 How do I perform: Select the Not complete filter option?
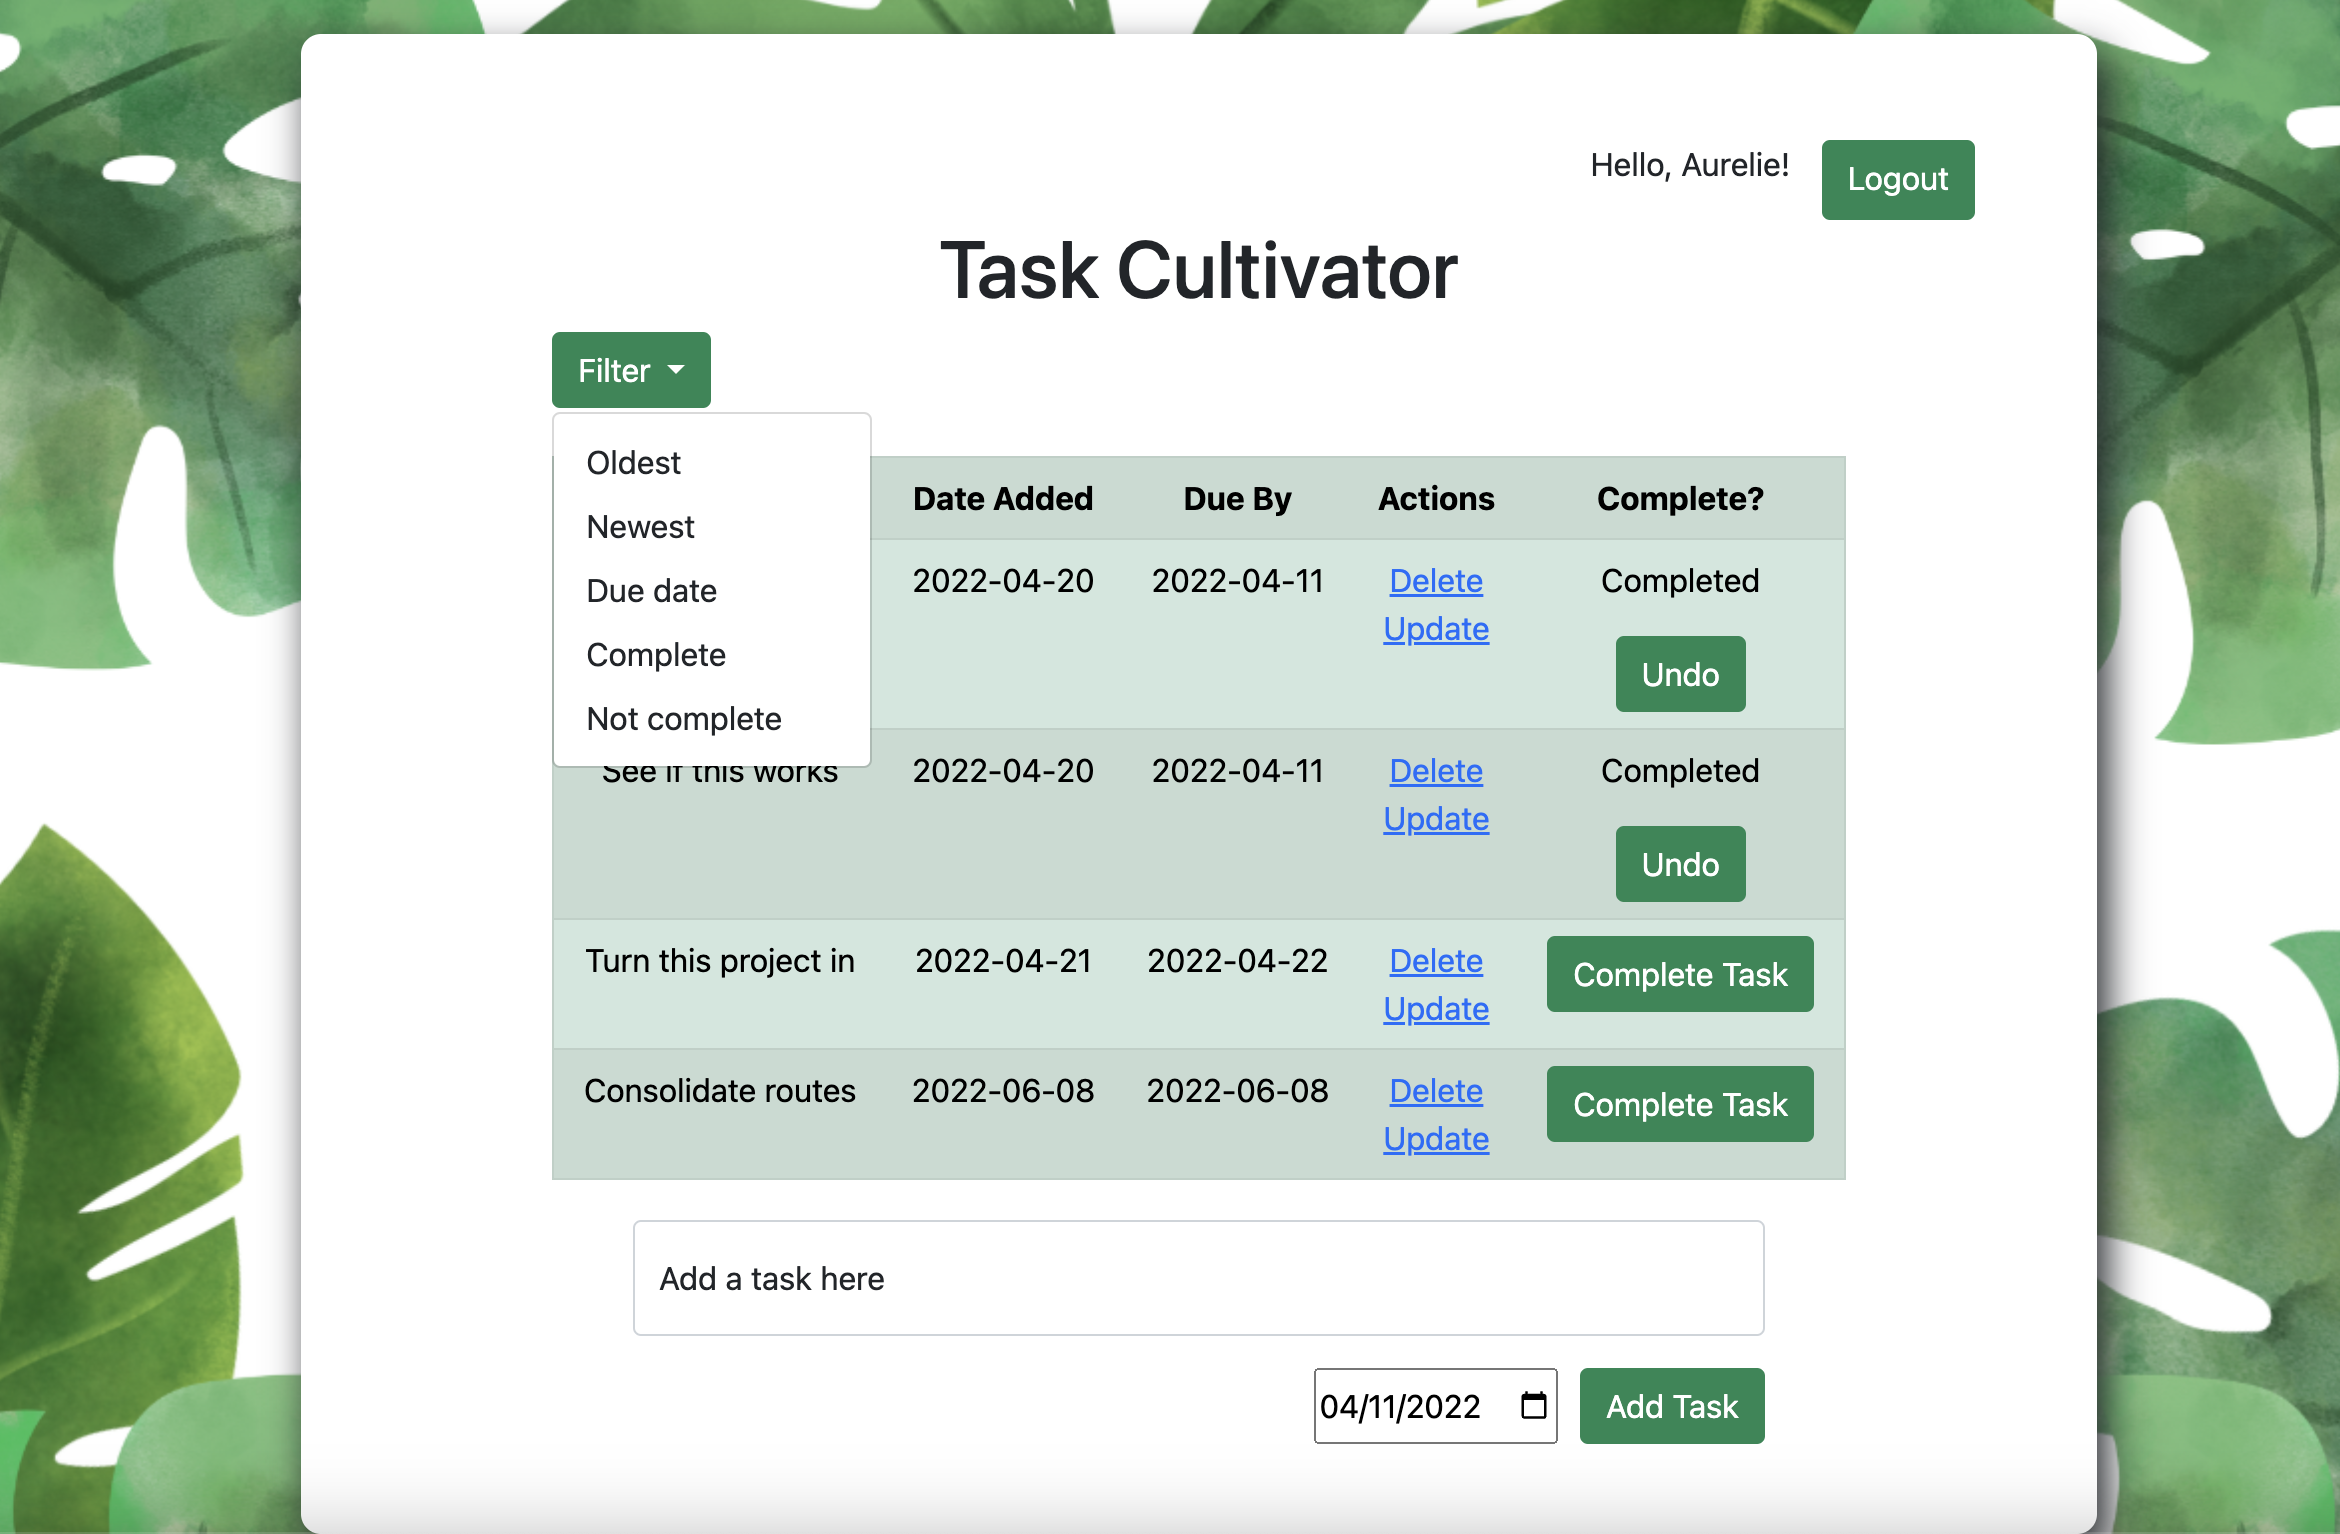click(684, 719)
